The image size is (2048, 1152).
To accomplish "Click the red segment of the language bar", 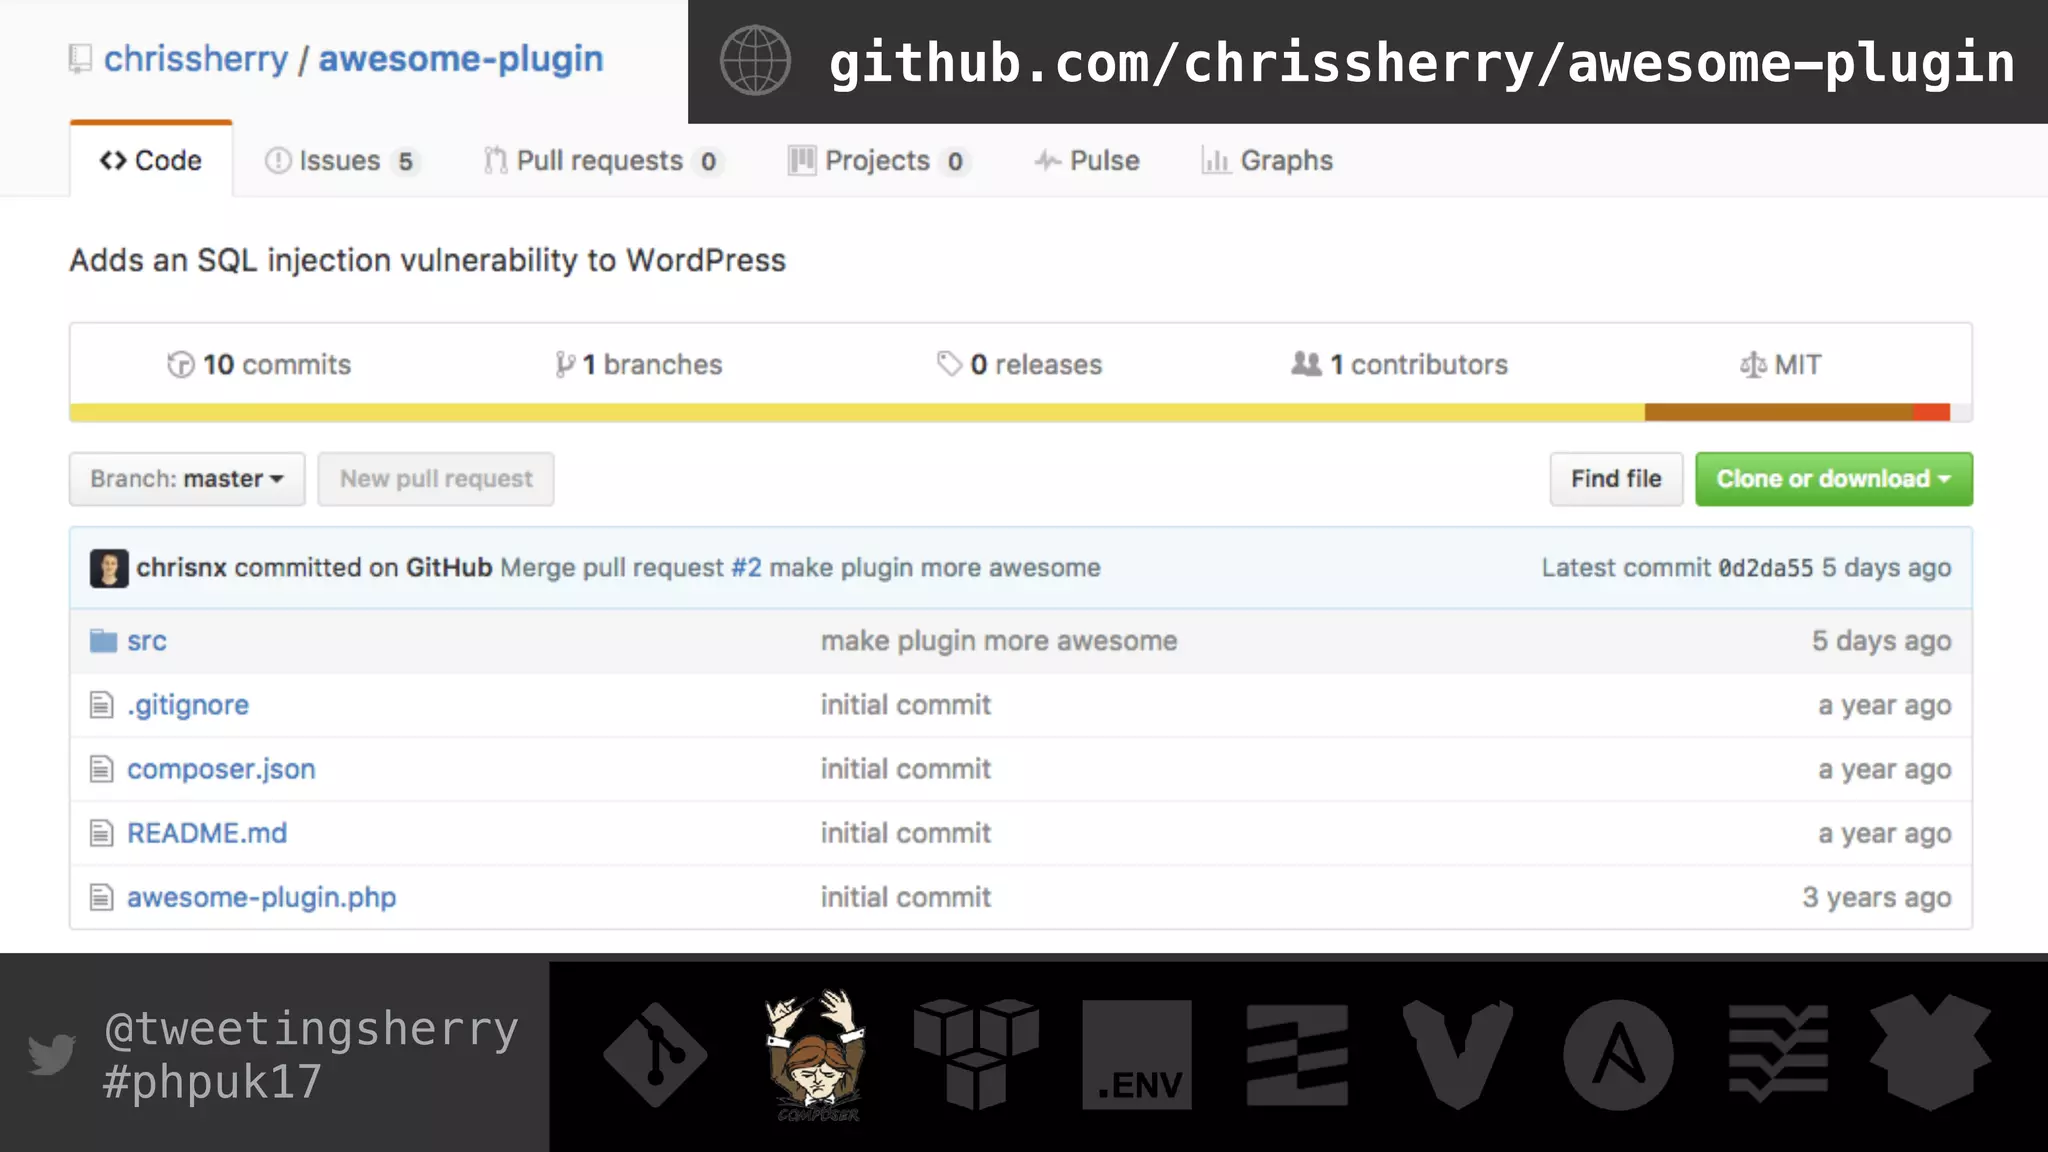I will [1931, 412].
